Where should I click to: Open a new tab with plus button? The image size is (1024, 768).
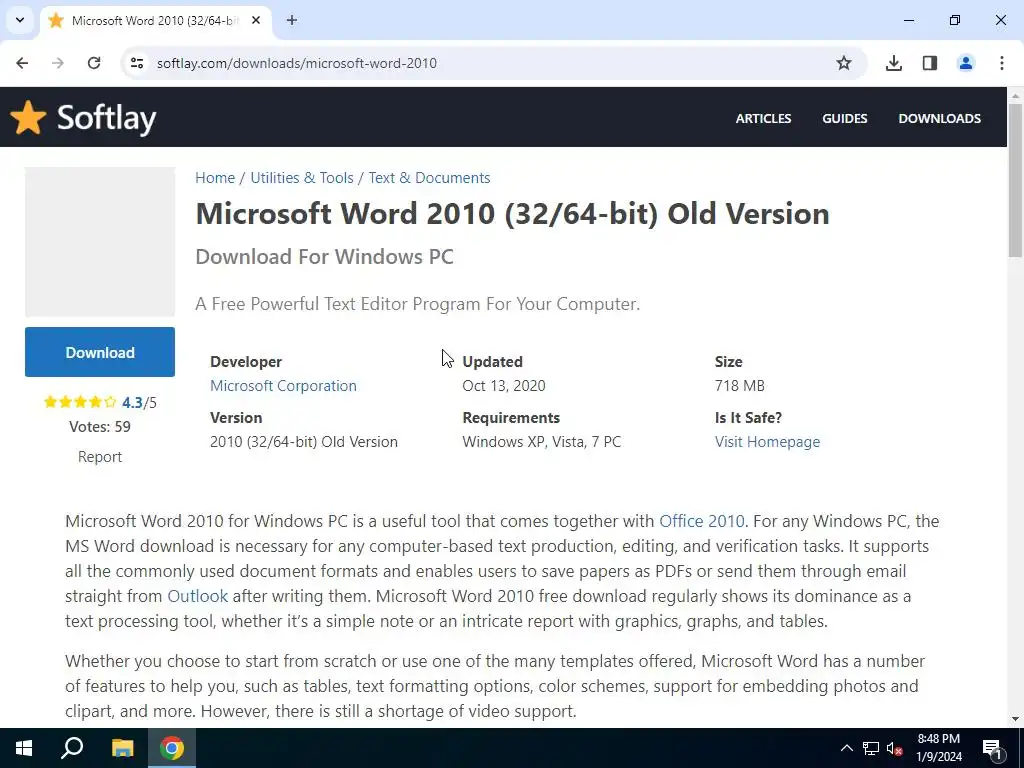click(292, 20)
